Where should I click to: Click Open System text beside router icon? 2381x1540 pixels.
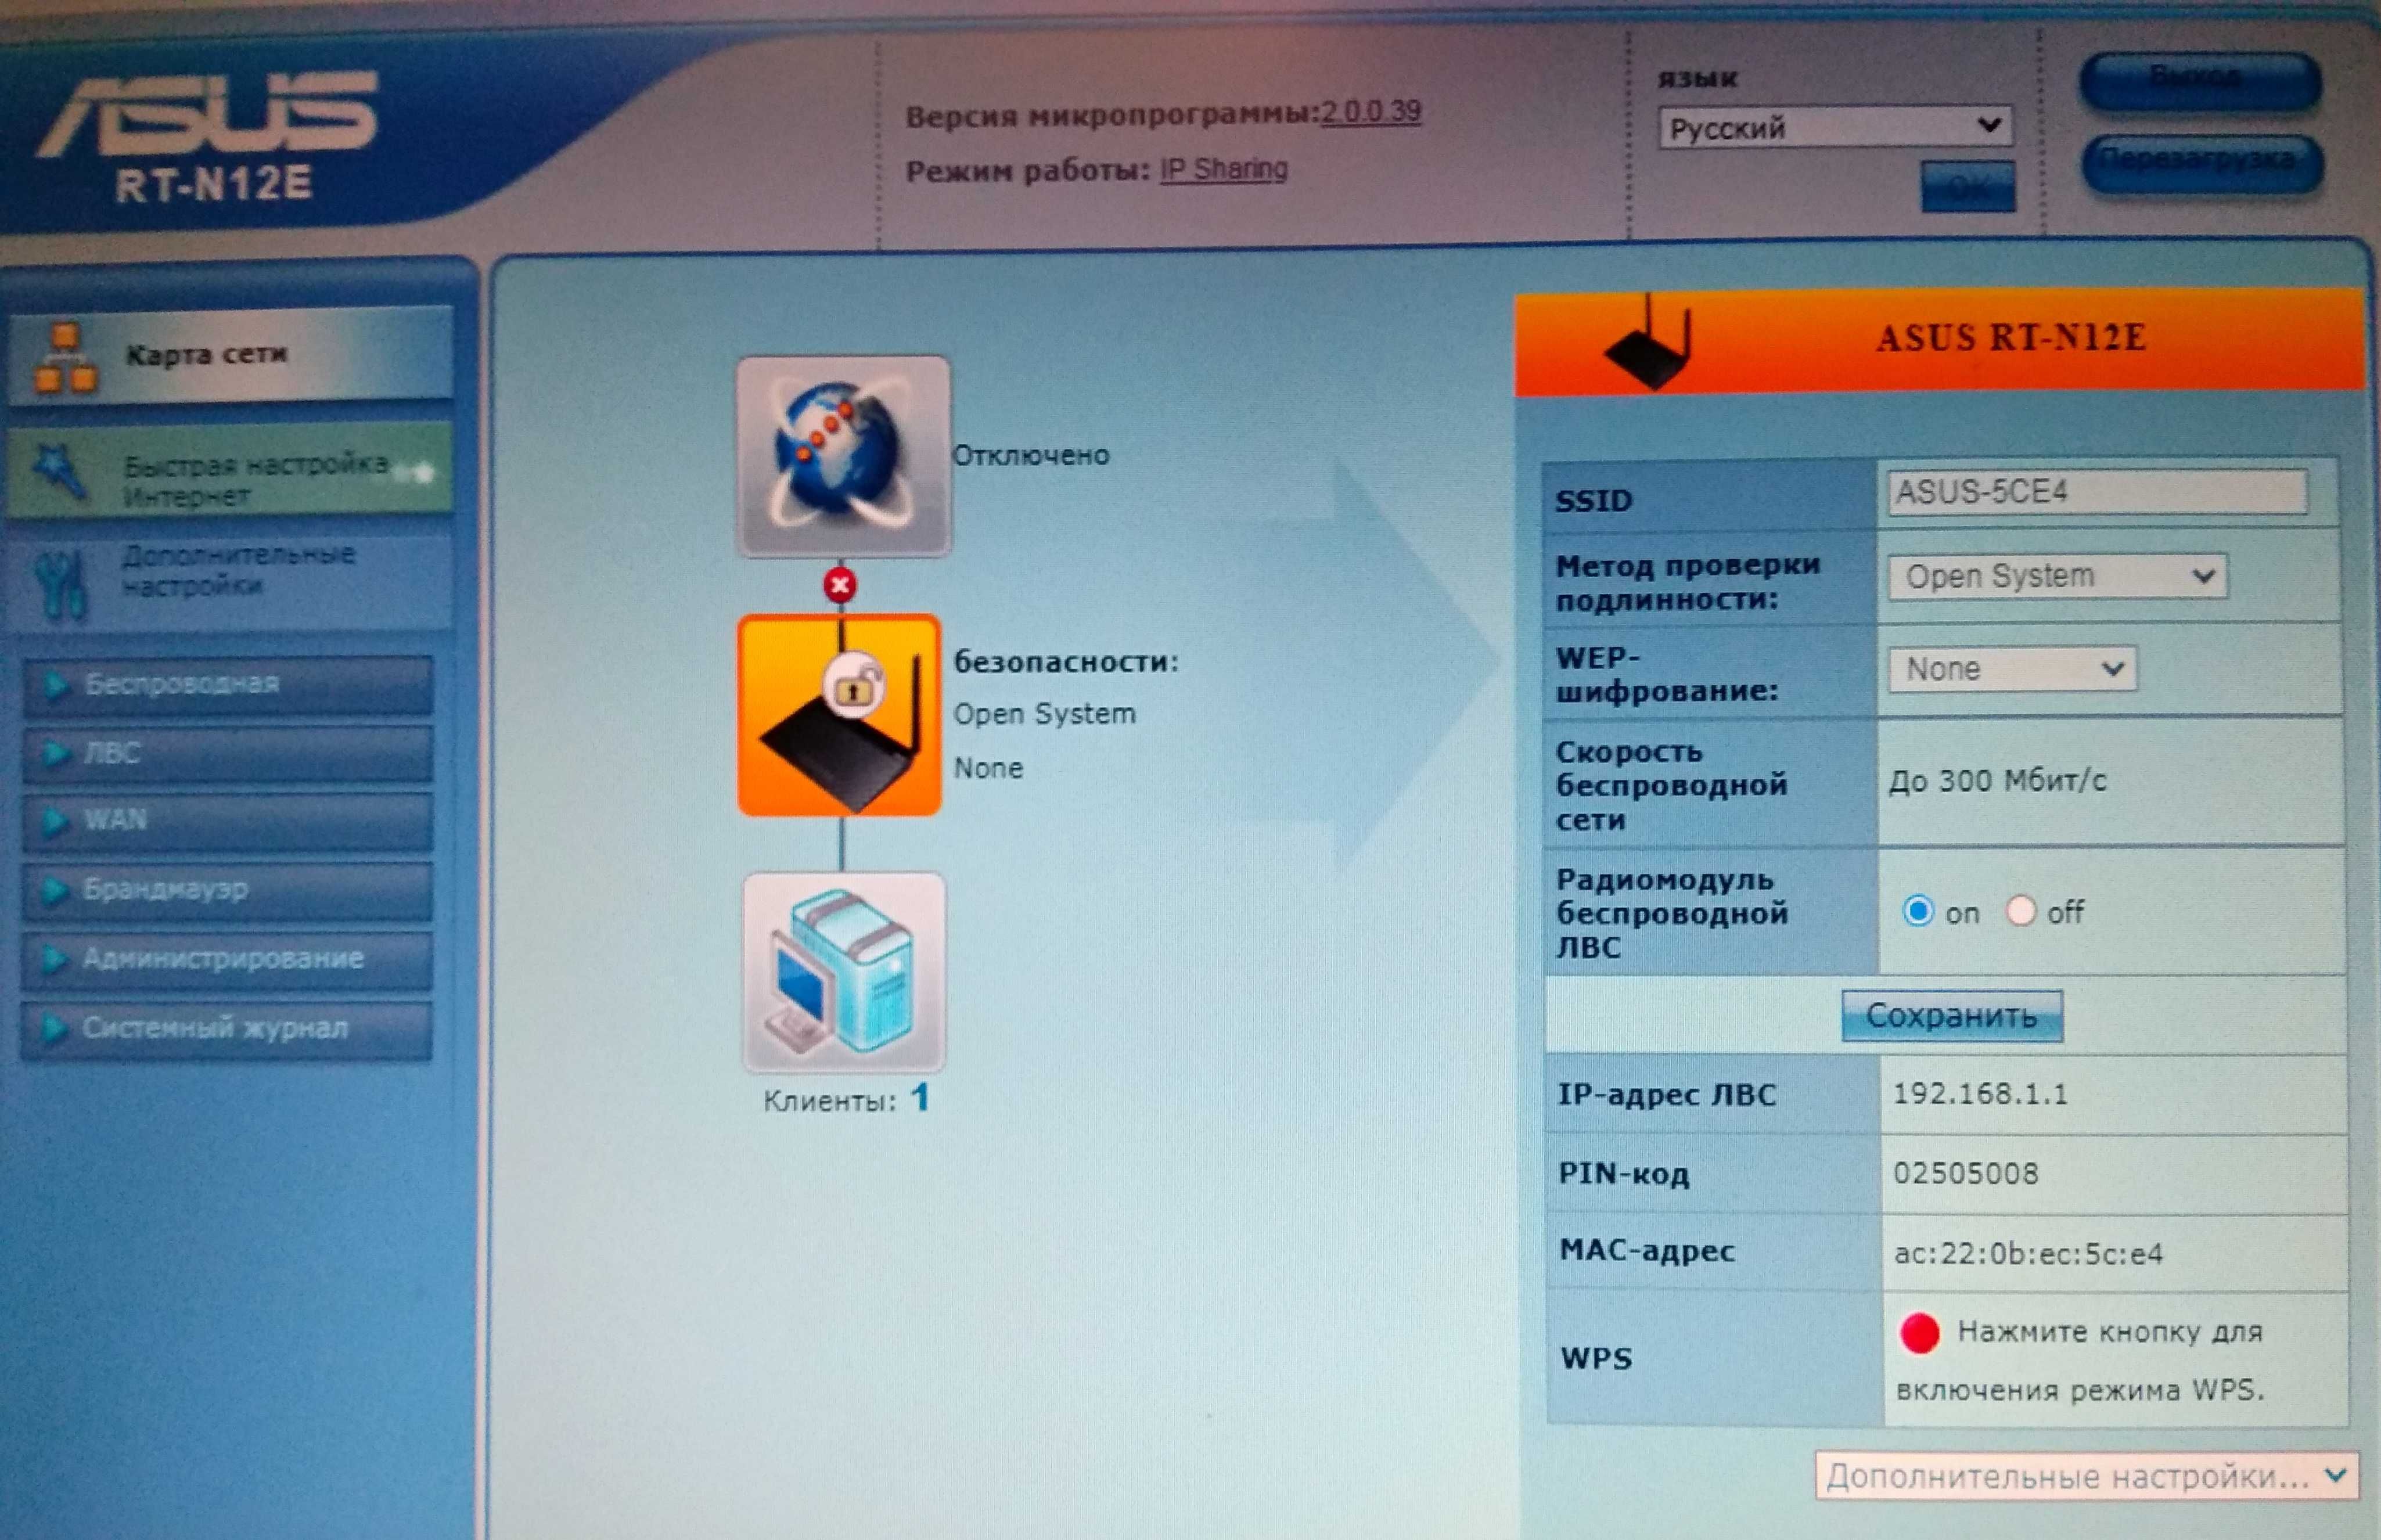click(1044, 714)
